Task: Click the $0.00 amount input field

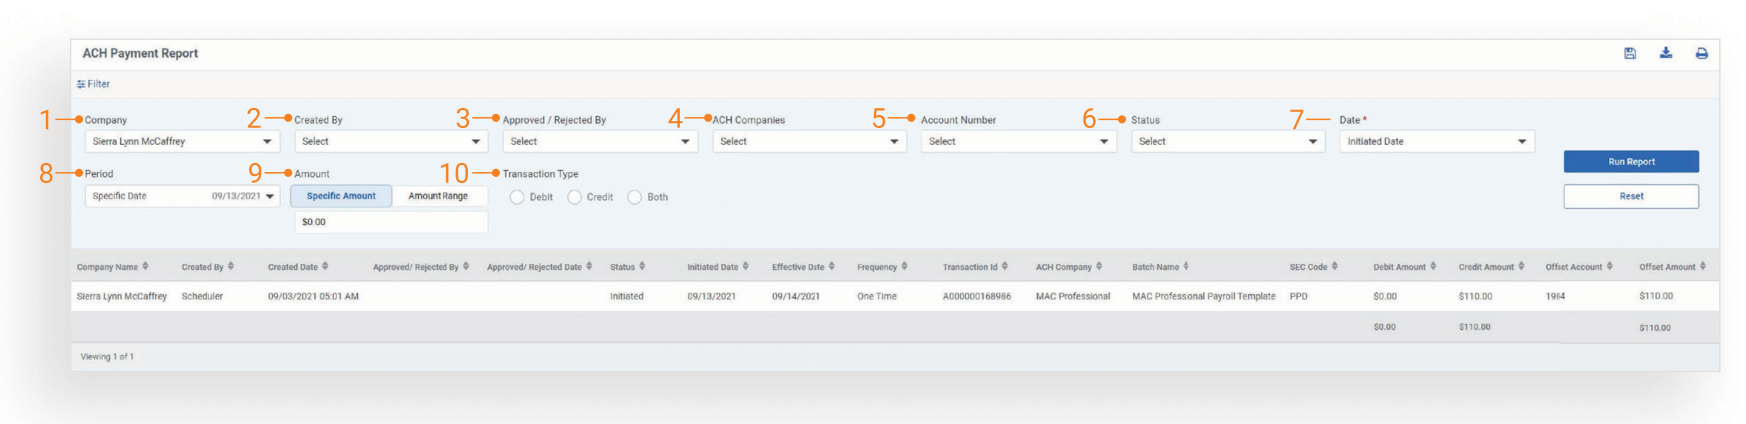Action: [x=391, y=222]
